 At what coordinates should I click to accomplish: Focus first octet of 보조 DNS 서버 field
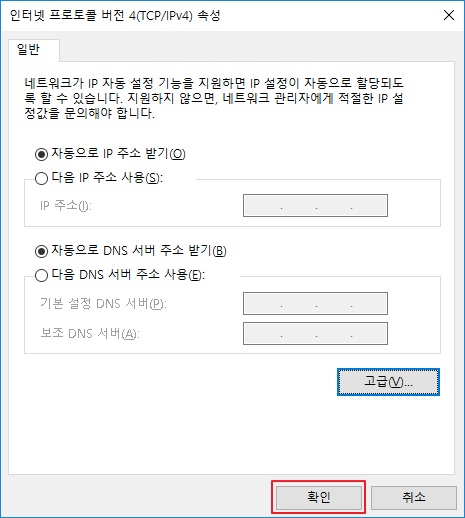[x=263, y=333]
